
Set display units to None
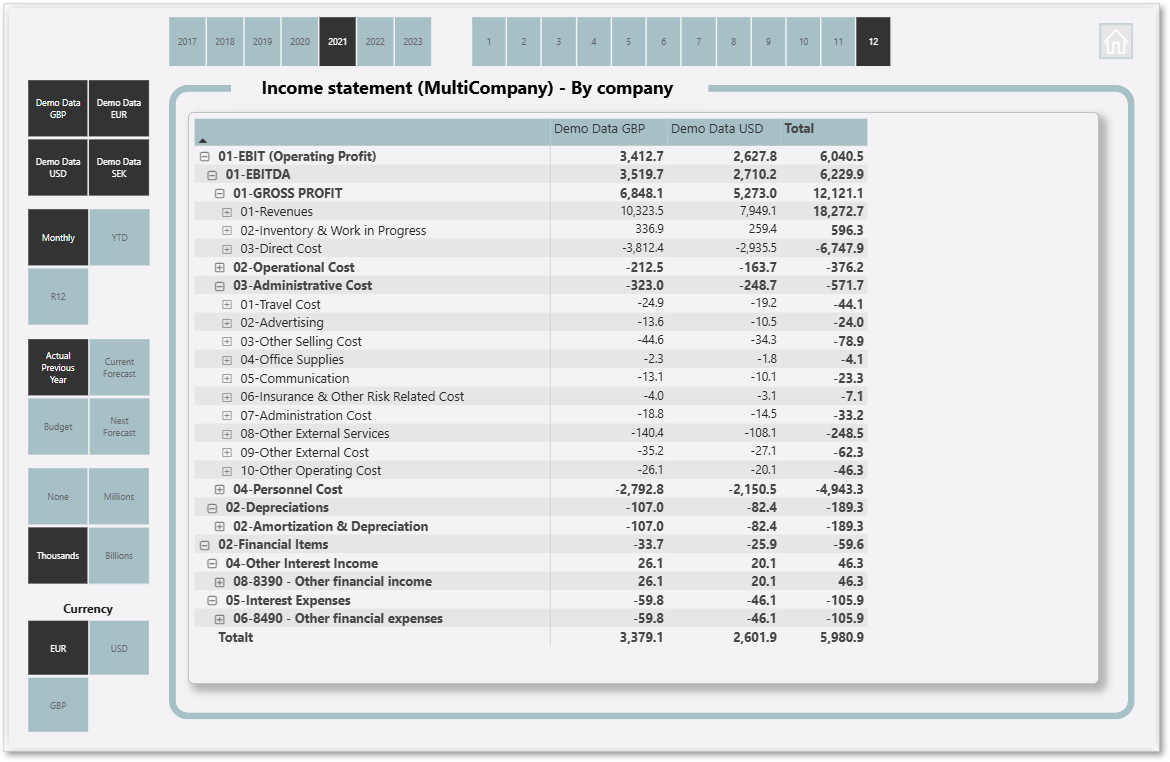[57, 496]
